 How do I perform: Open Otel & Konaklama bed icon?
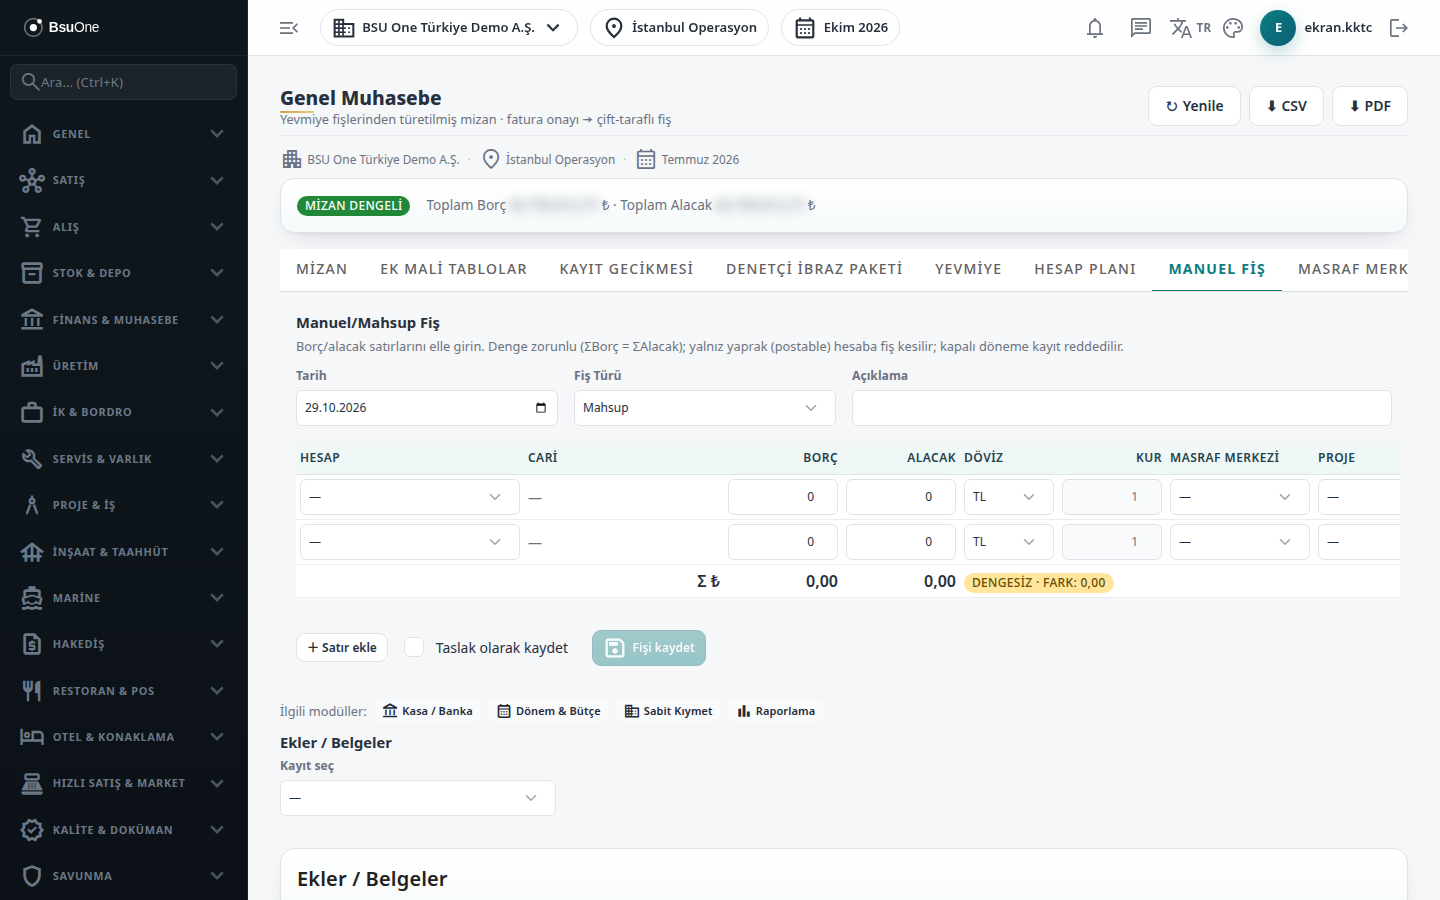click(x=32, y=737)
